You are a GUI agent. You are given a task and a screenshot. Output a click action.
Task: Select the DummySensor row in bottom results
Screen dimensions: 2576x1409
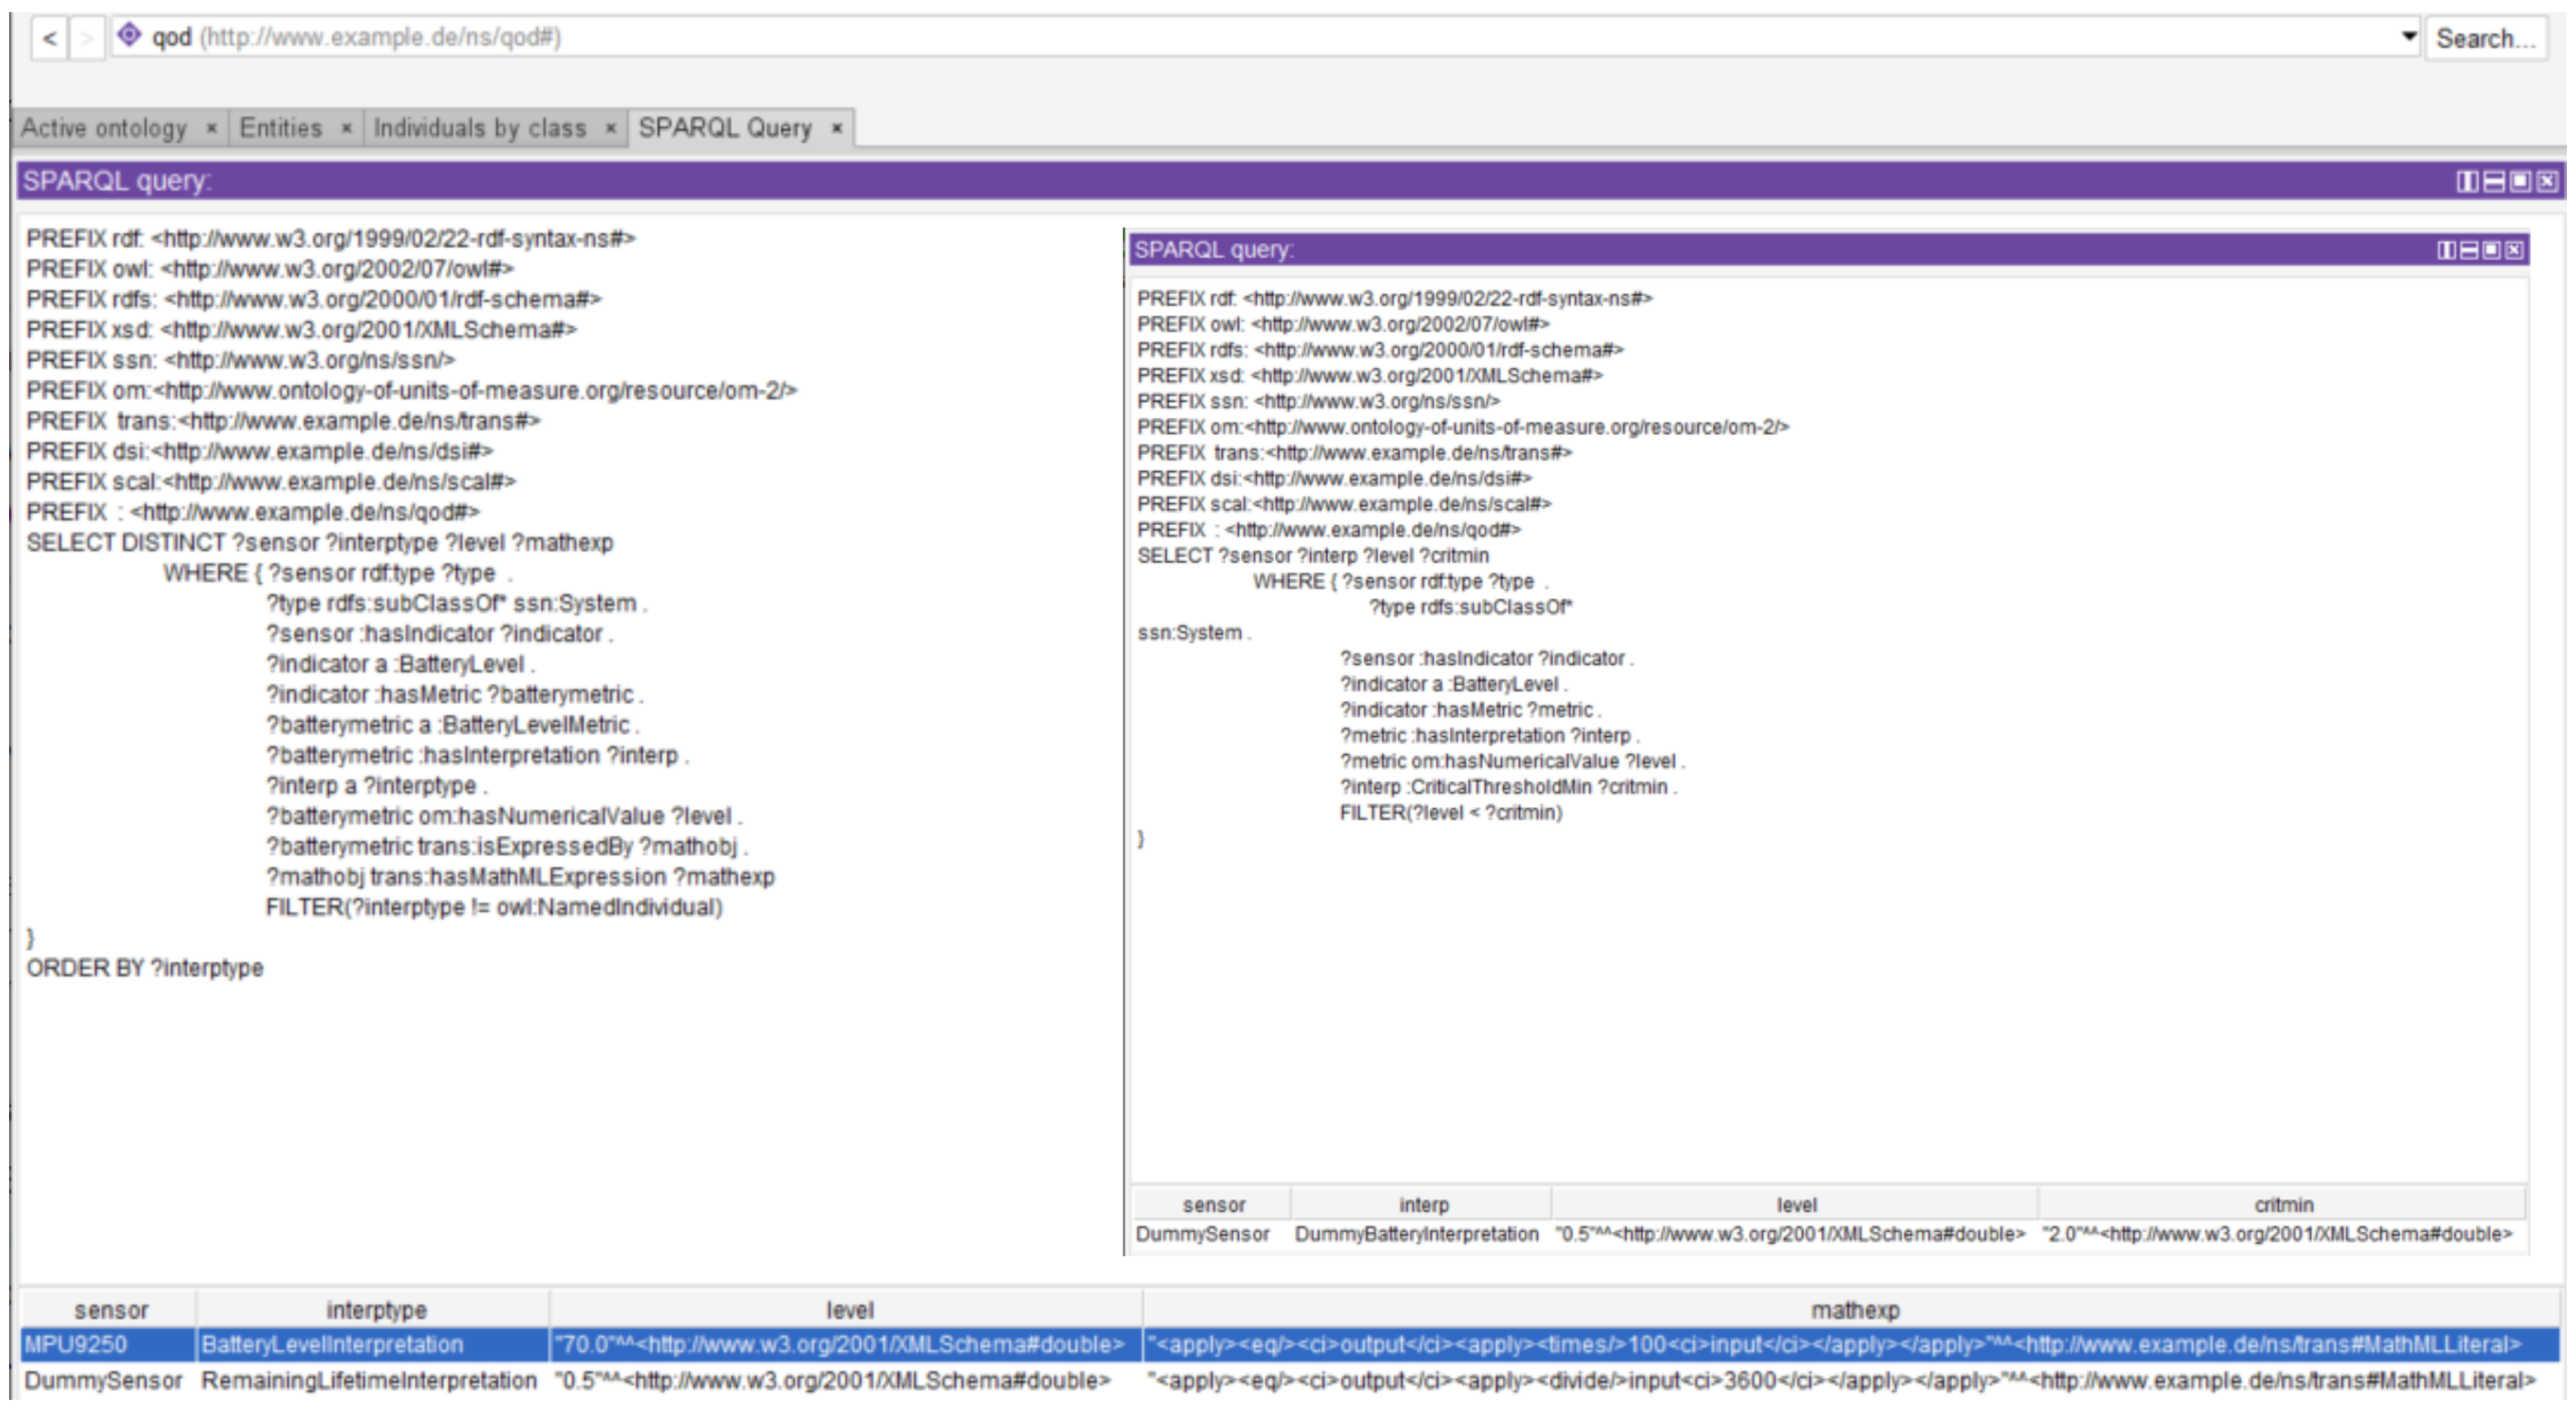click(103, 1381)
